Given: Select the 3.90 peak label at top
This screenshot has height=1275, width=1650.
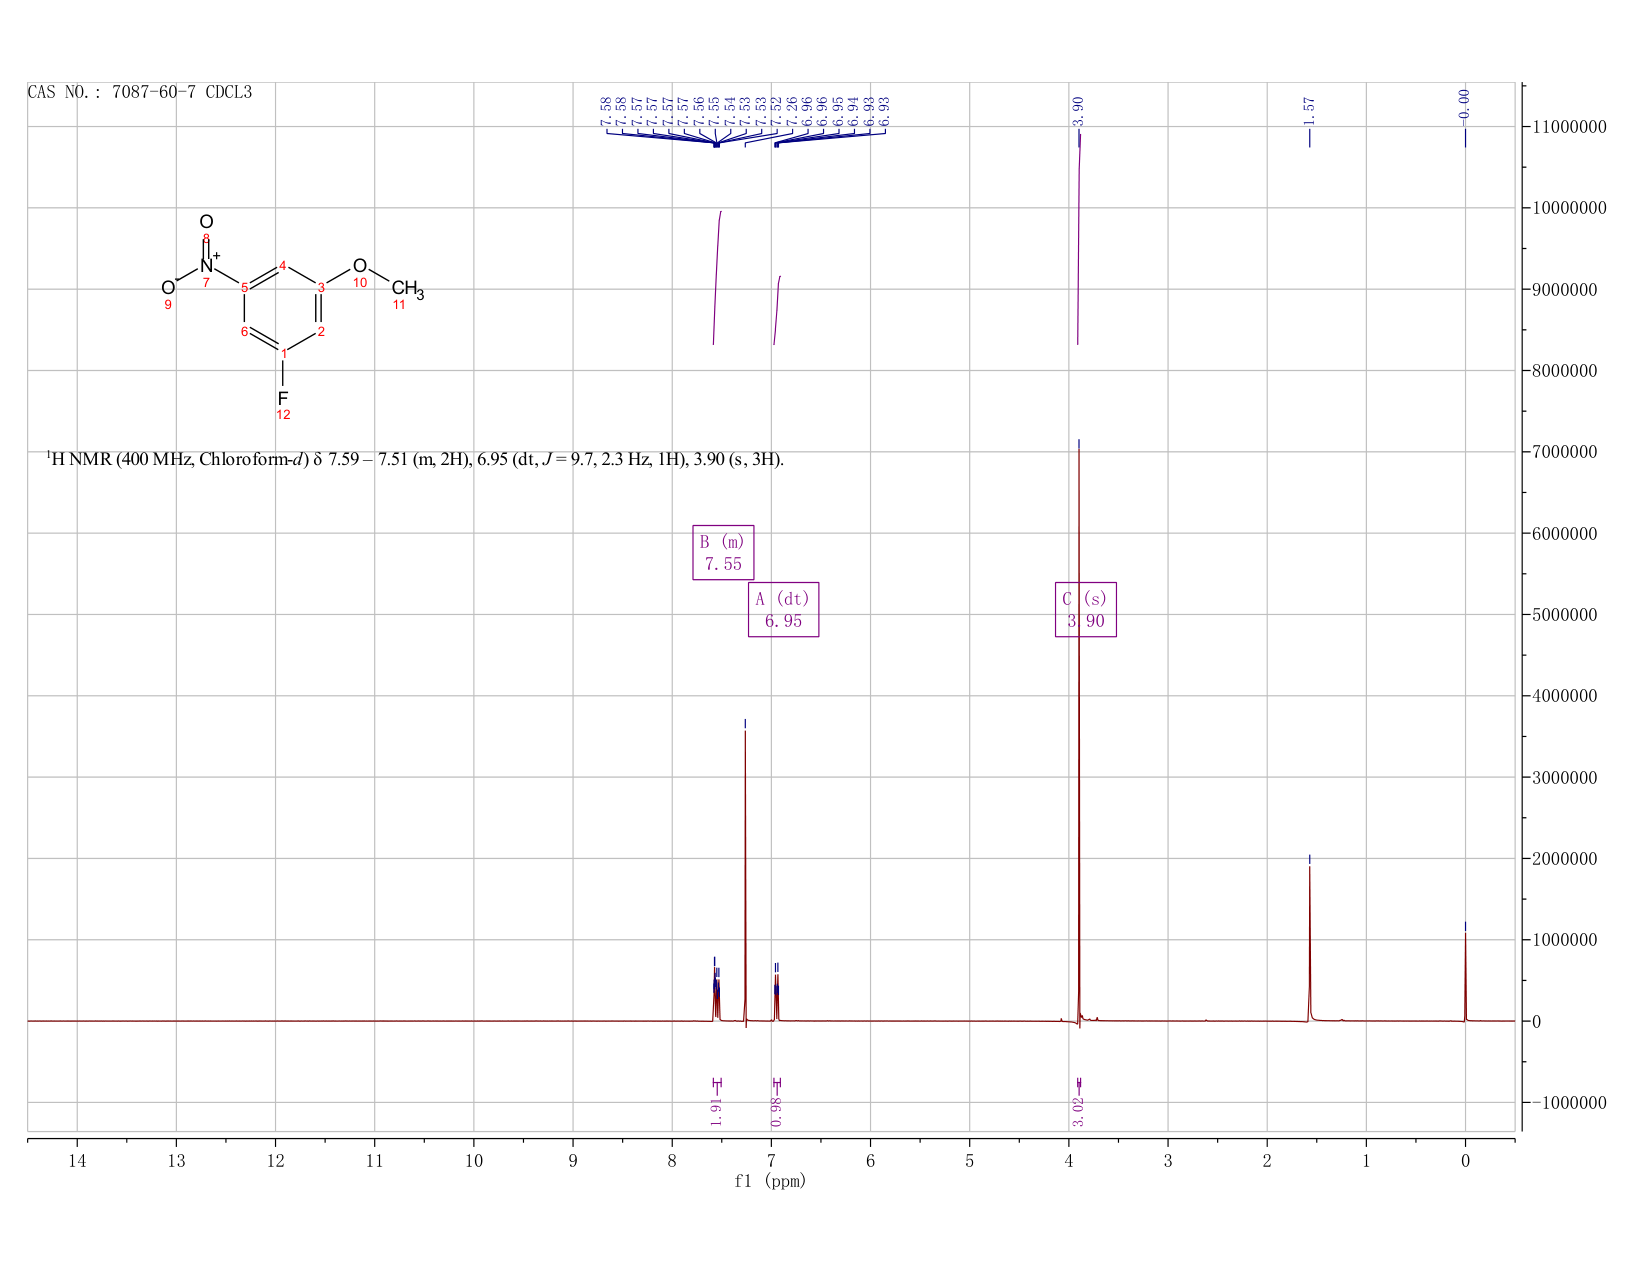Looking at the screenshot, I should (1078, 111).
